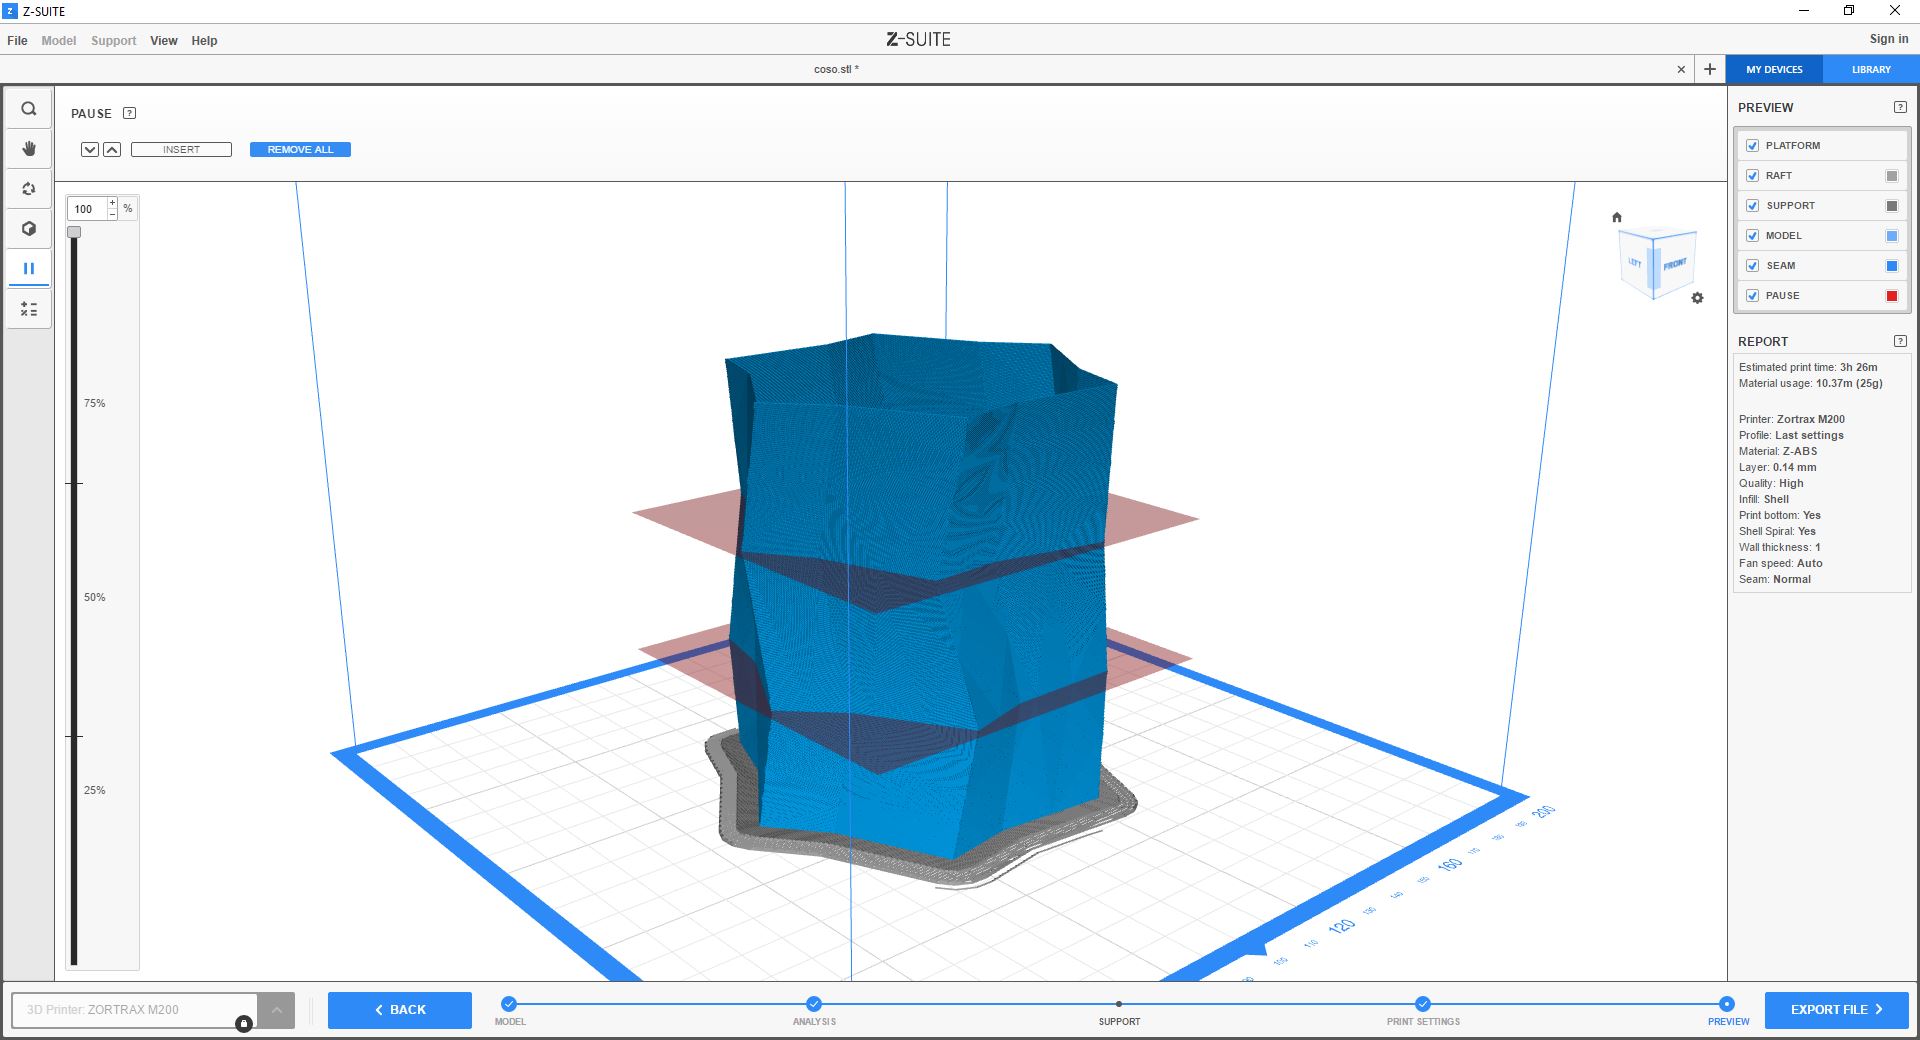Open the Help menu
Viewport: 1920px width, 1040px height.
coord(204,41)
